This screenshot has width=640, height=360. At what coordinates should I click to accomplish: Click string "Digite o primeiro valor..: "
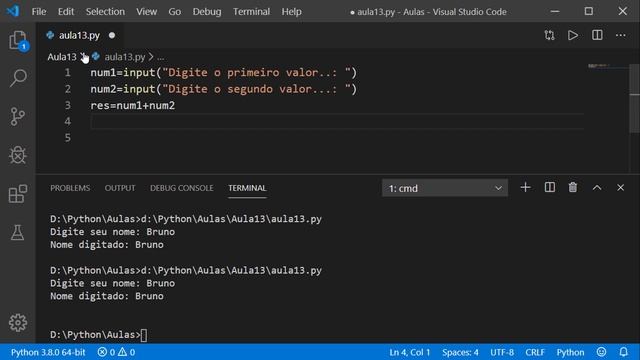[257, 73]
